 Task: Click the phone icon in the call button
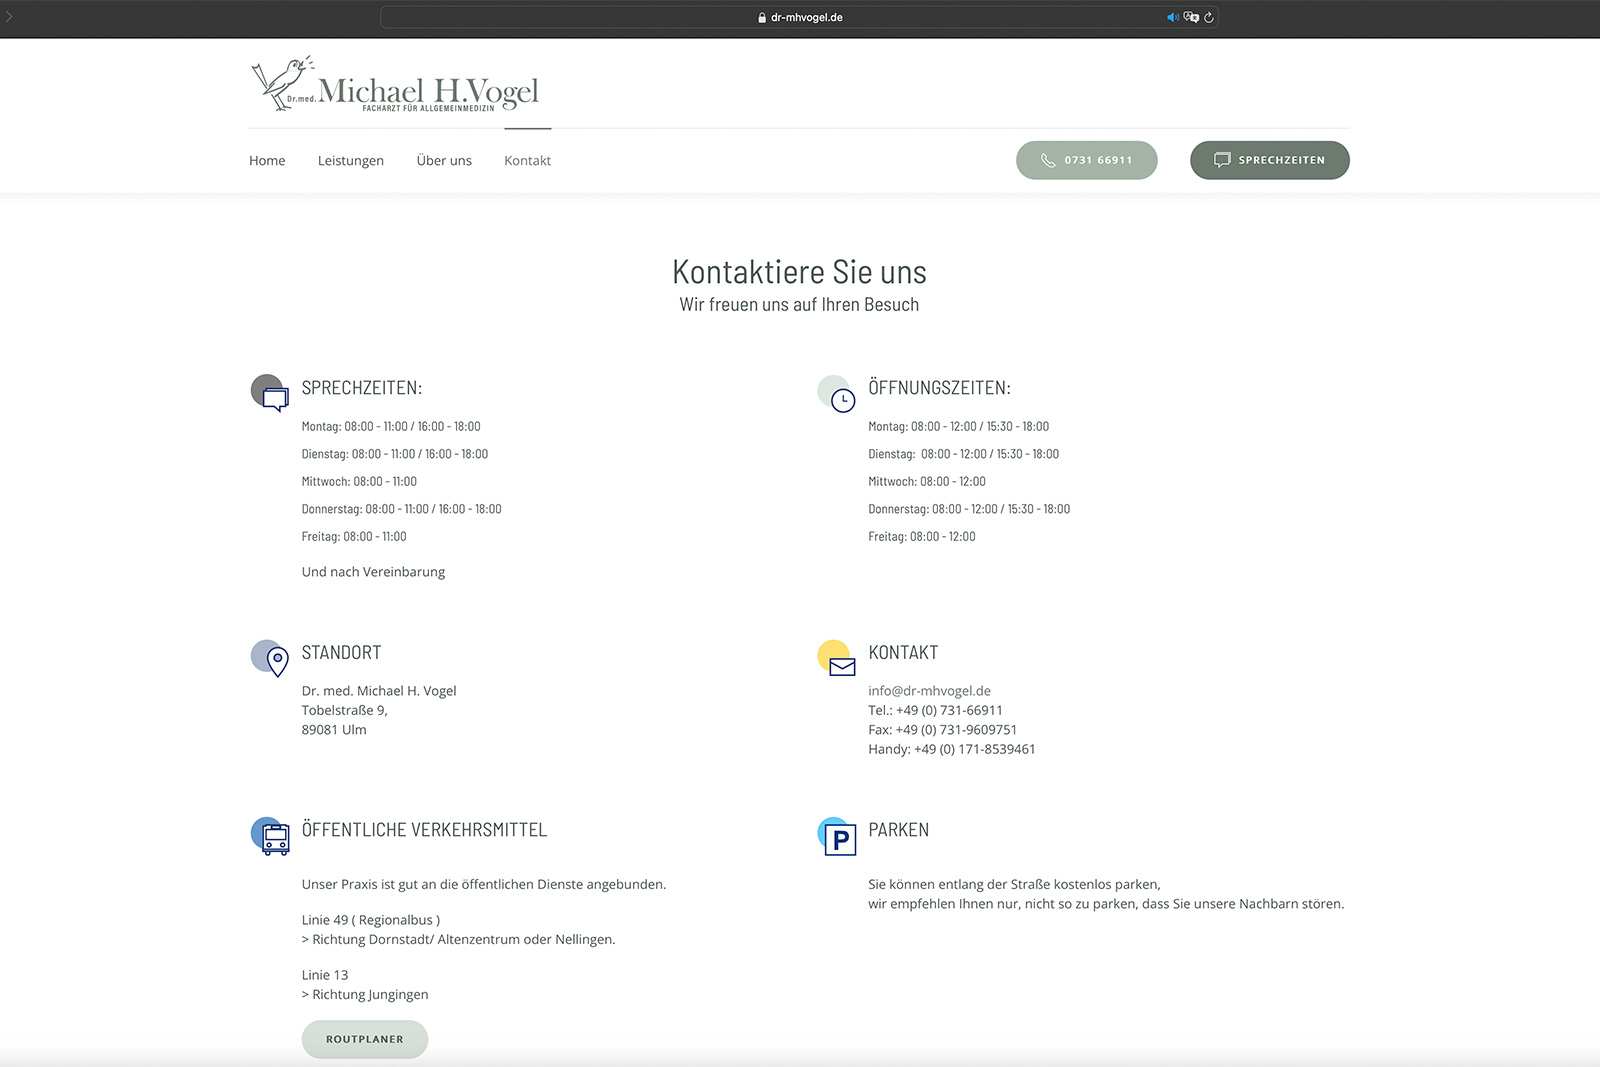coord(1047,160)
